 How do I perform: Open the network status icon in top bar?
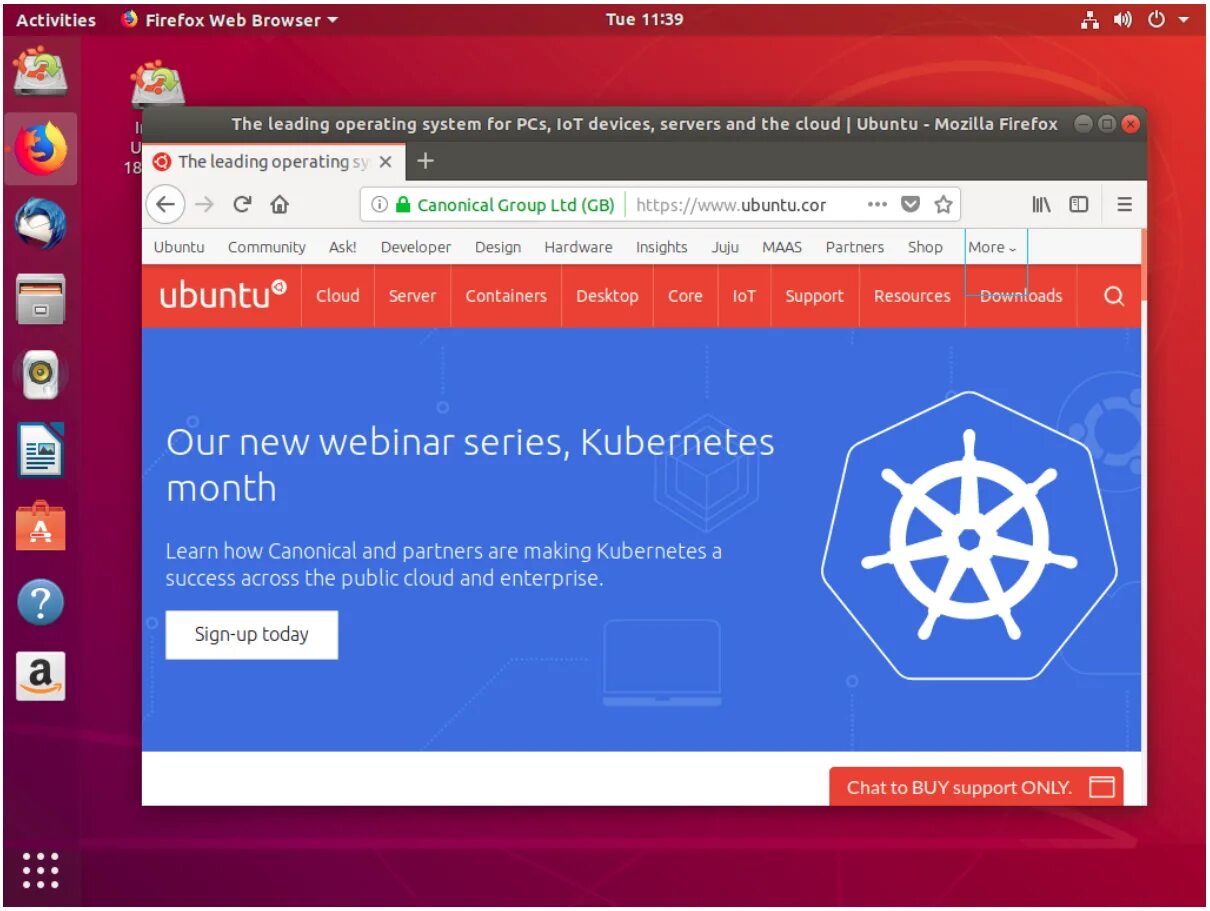pyautogui.click(x=1091, y=20)
